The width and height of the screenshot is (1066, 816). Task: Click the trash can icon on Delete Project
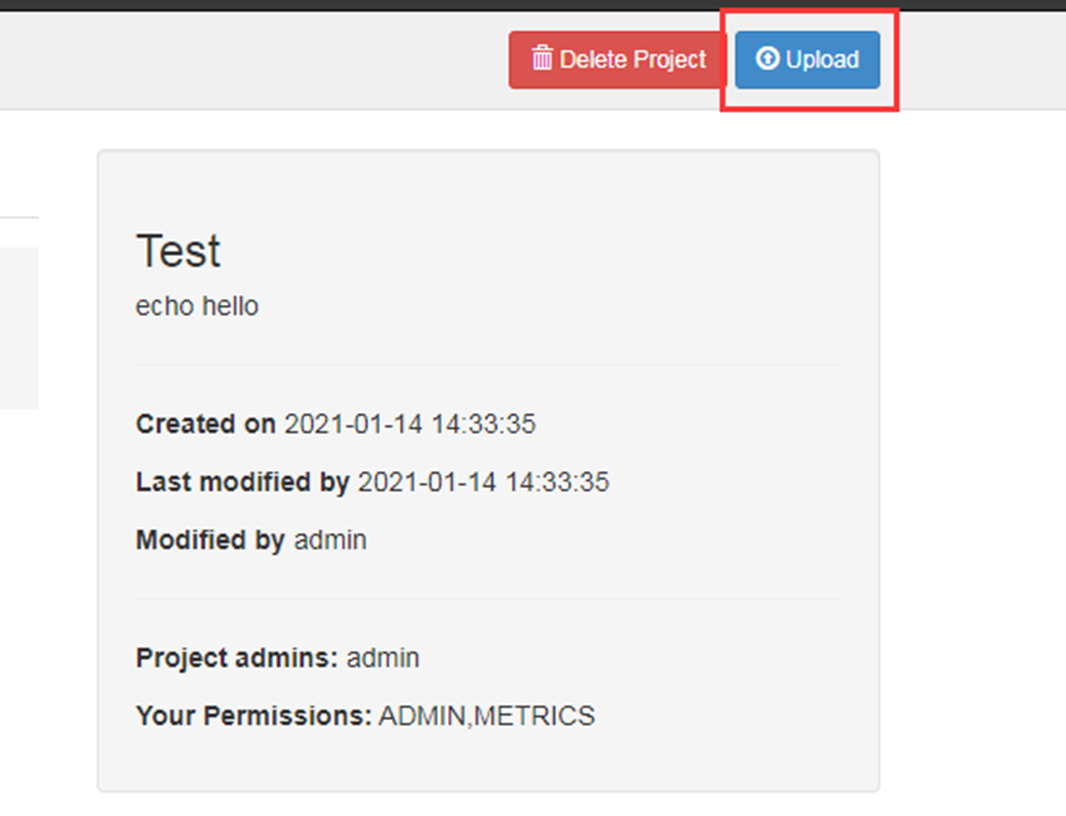click(x=542, y=58)
